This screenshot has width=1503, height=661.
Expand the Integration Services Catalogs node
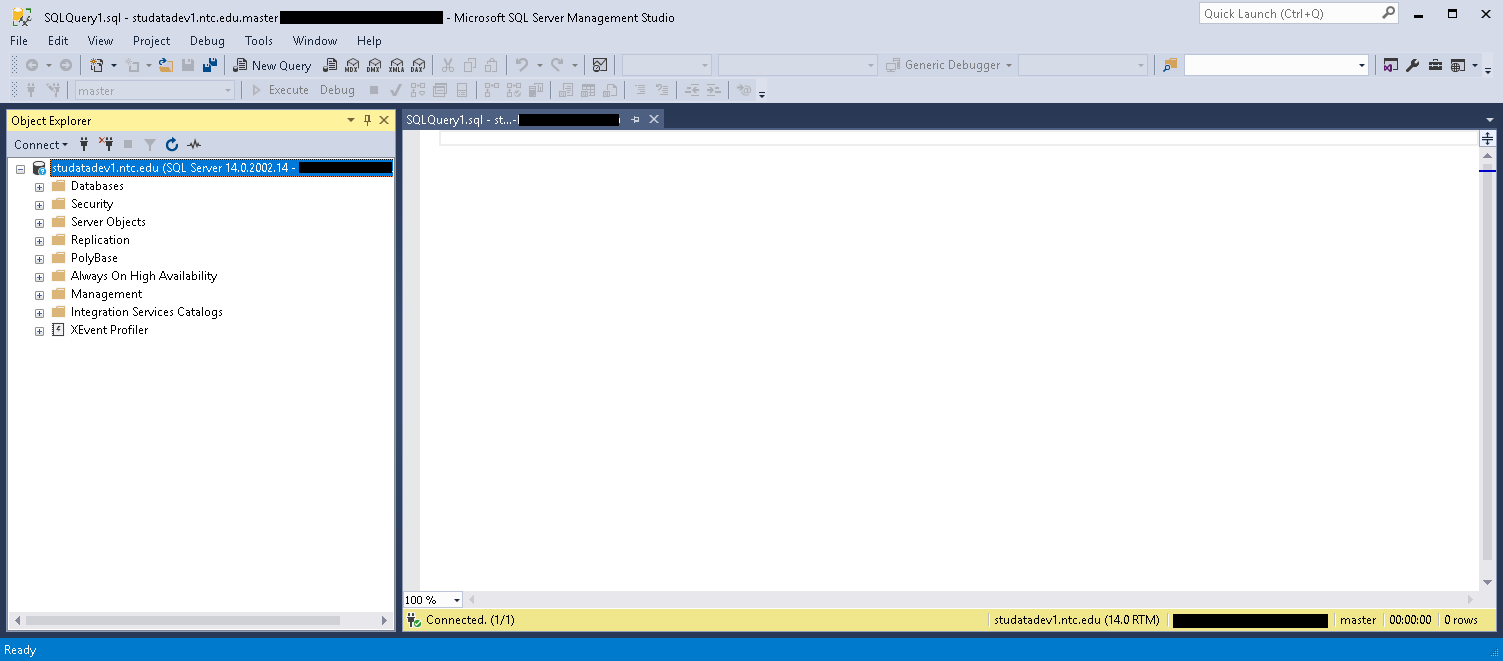[39, 312]
